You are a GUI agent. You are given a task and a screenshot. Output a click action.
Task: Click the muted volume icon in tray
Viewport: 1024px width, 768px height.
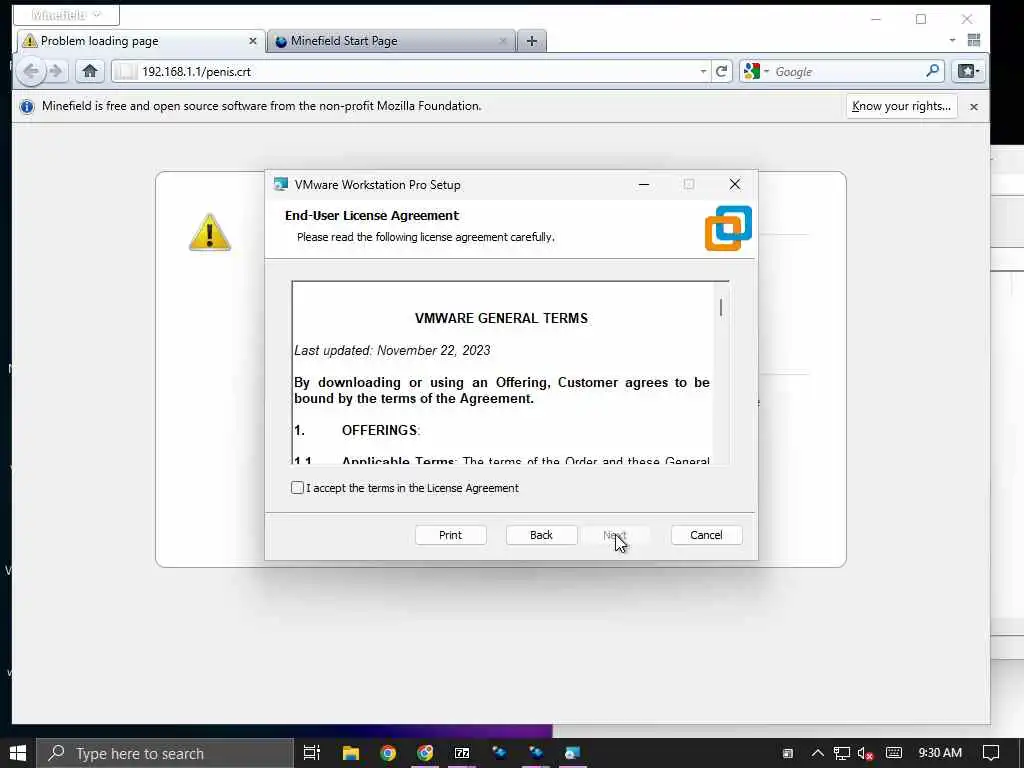click(865, 753)
